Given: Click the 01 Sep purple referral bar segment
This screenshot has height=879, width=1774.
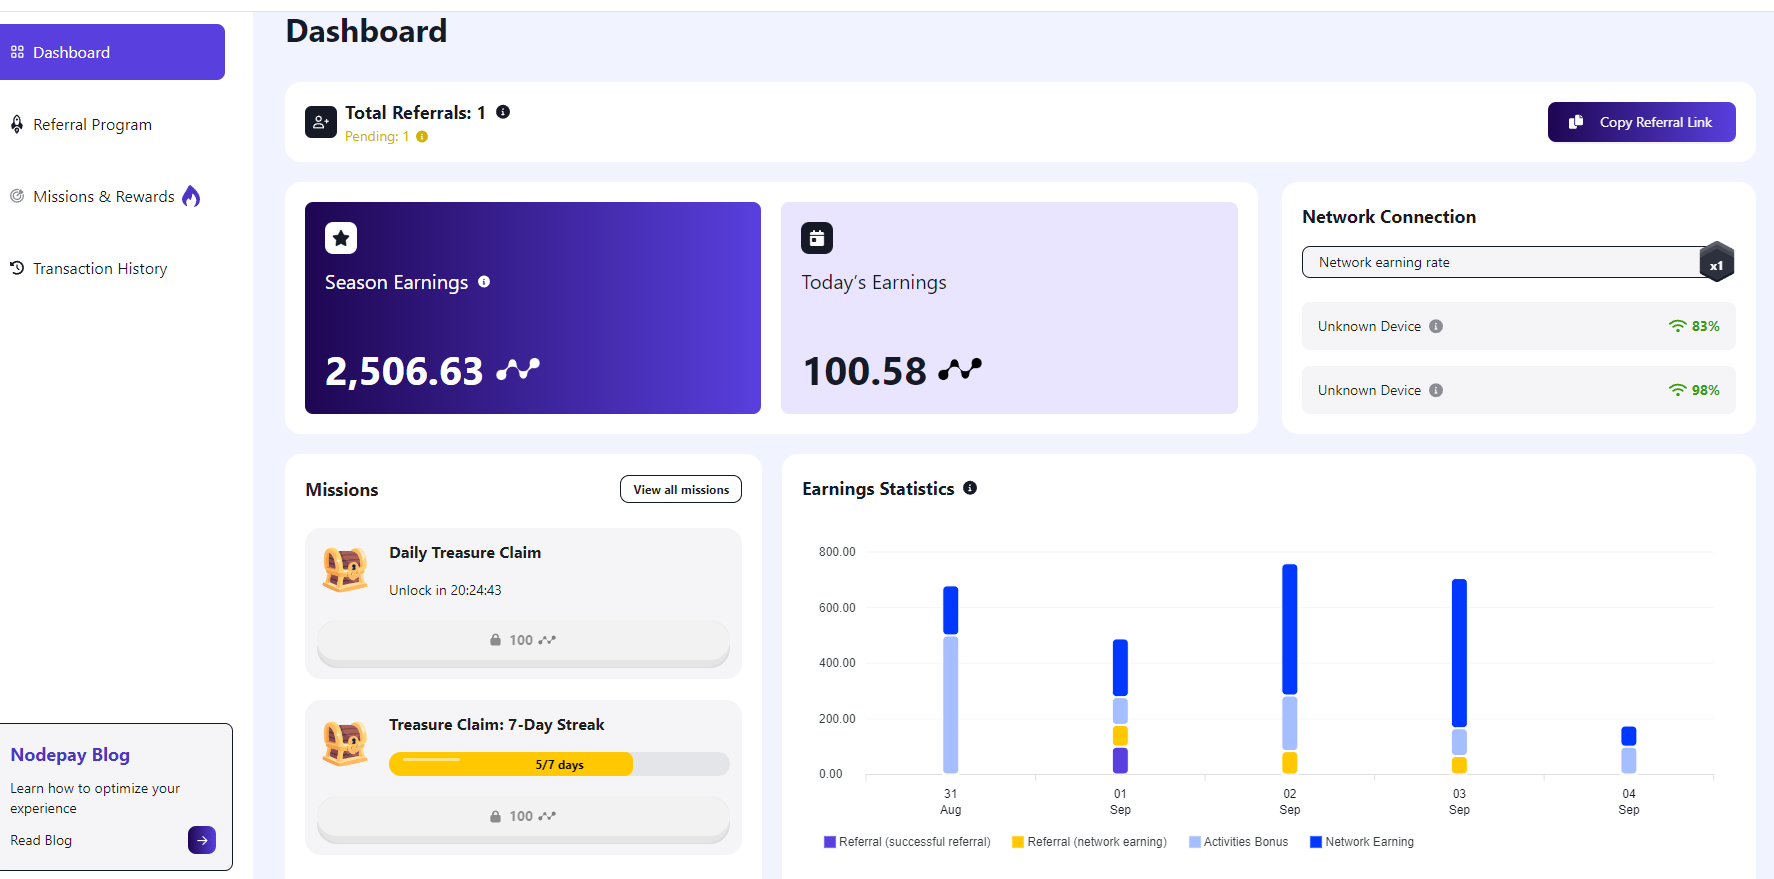Looking at the screenshot, I should pos(1120,760).
